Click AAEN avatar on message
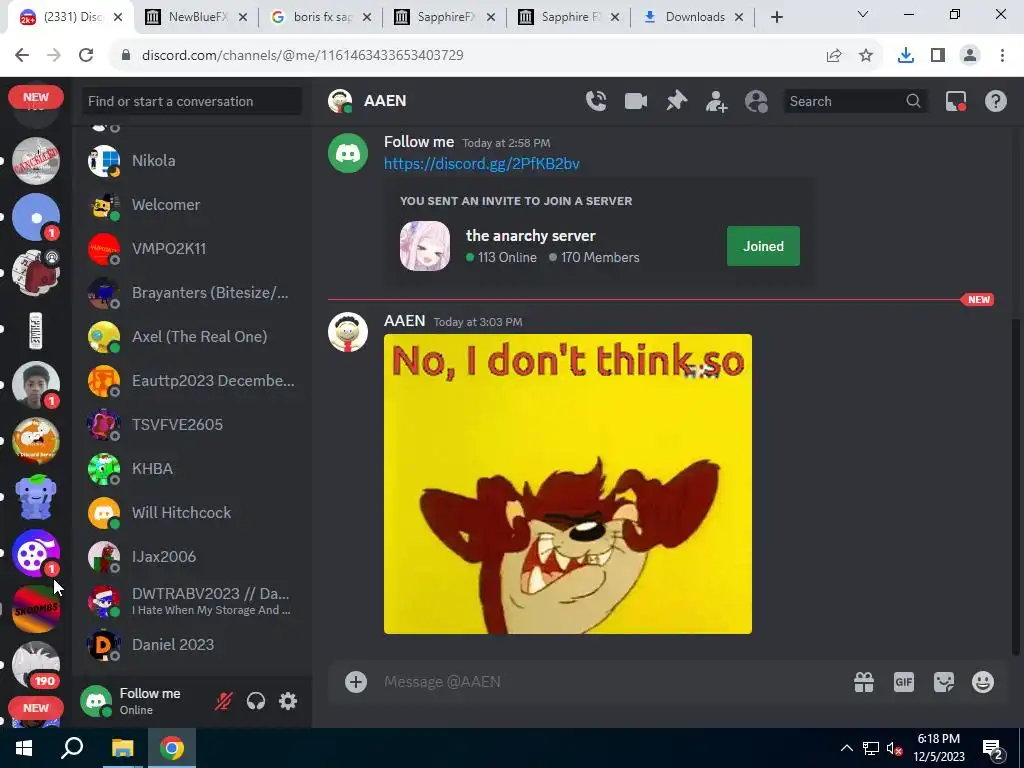 click(x=348, y=332)
